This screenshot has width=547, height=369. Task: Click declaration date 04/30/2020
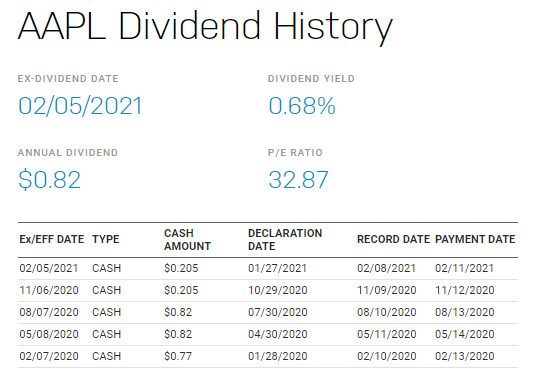[x=278, y=334]
